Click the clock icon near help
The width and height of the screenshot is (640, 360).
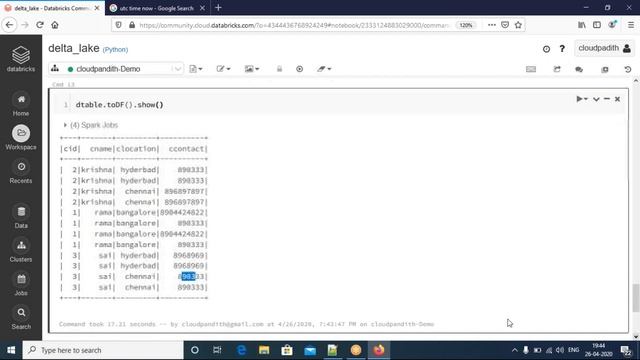546,49
